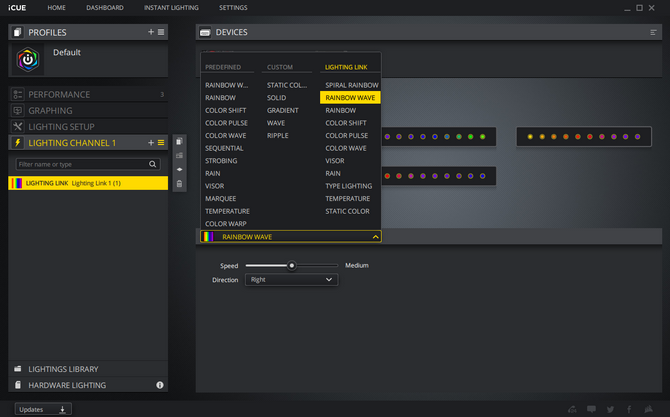The height and width of the screenshot is (417, 670).
Task: Select the lower red-to-blue LED strip
Action: [438, 176]
